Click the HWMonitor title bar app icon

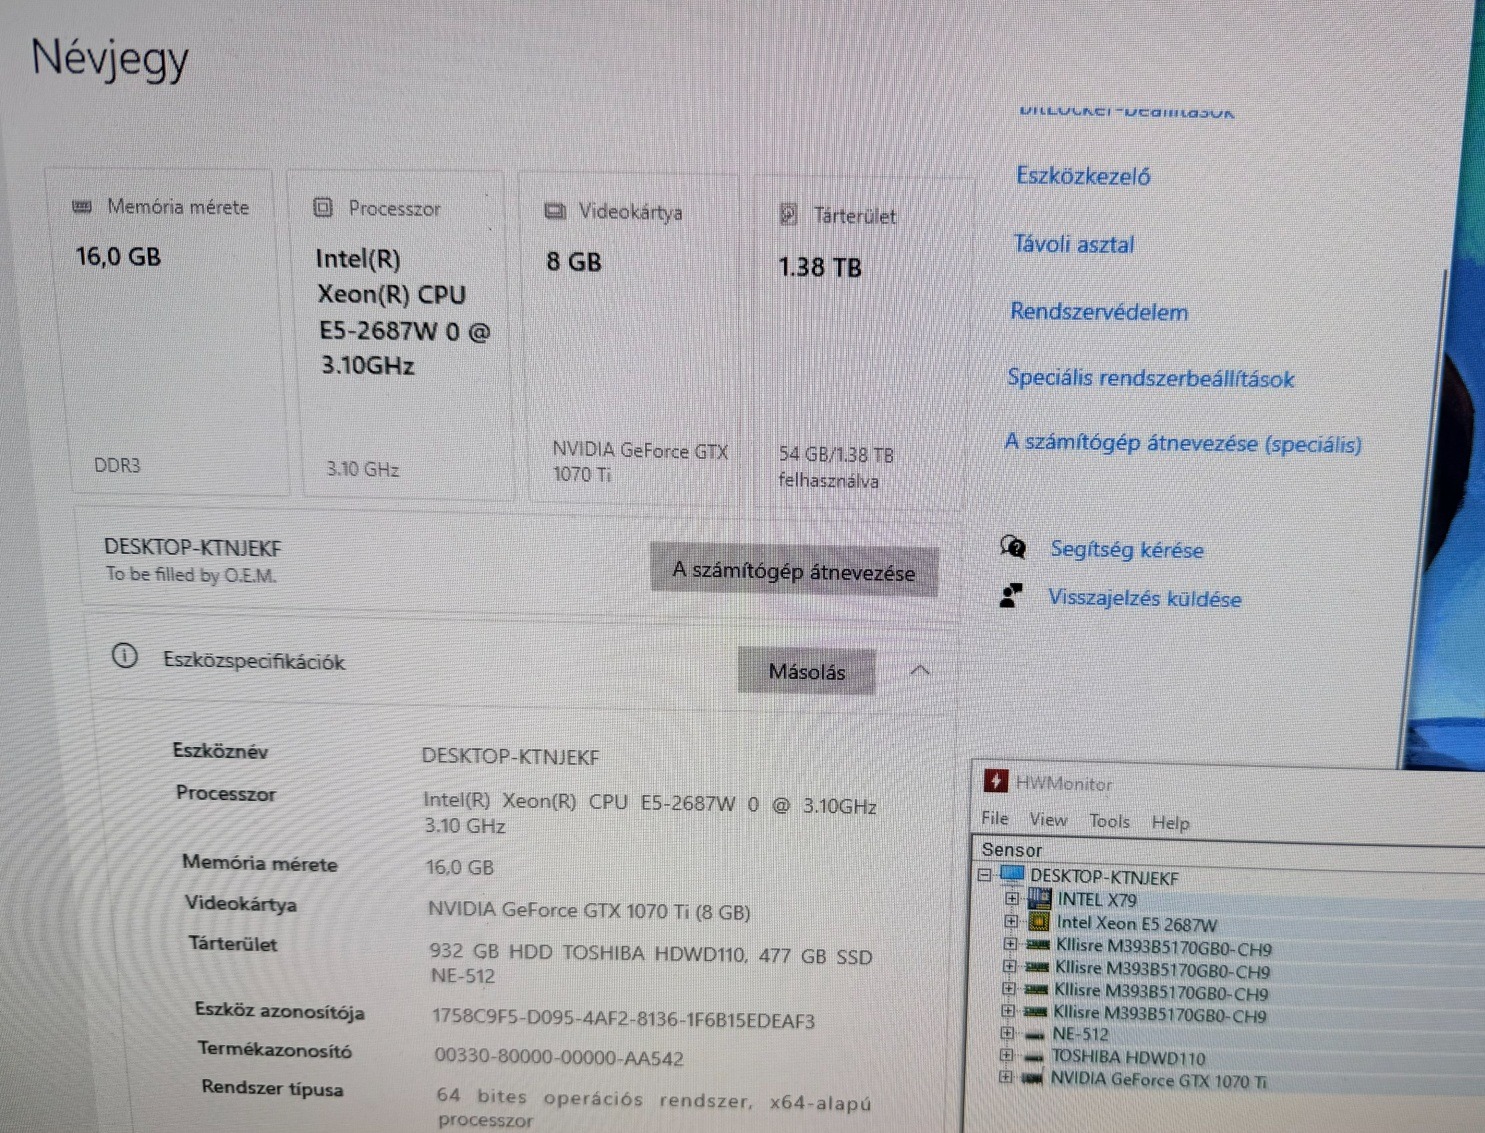click(x=996, y=780)
